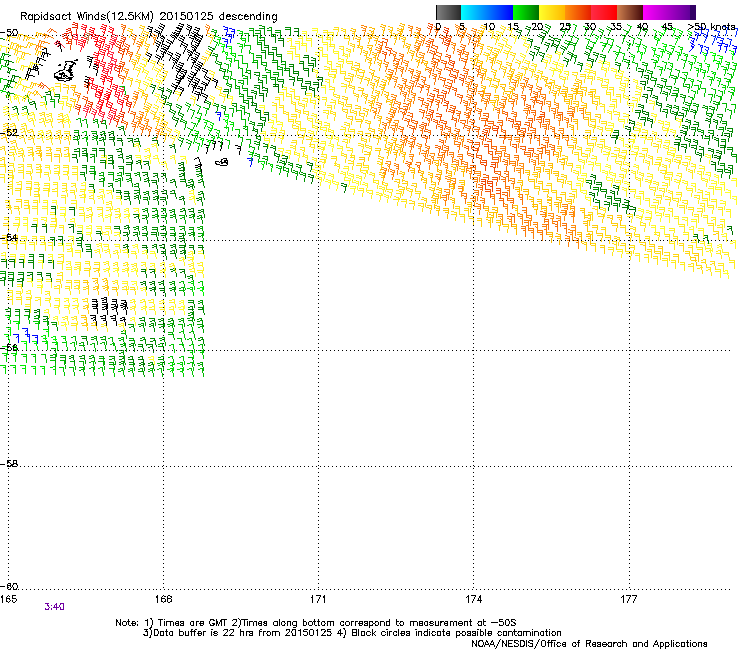Click the orange 25-30 knots legend segment
740x650 pixels.
(x=578, y=12)
